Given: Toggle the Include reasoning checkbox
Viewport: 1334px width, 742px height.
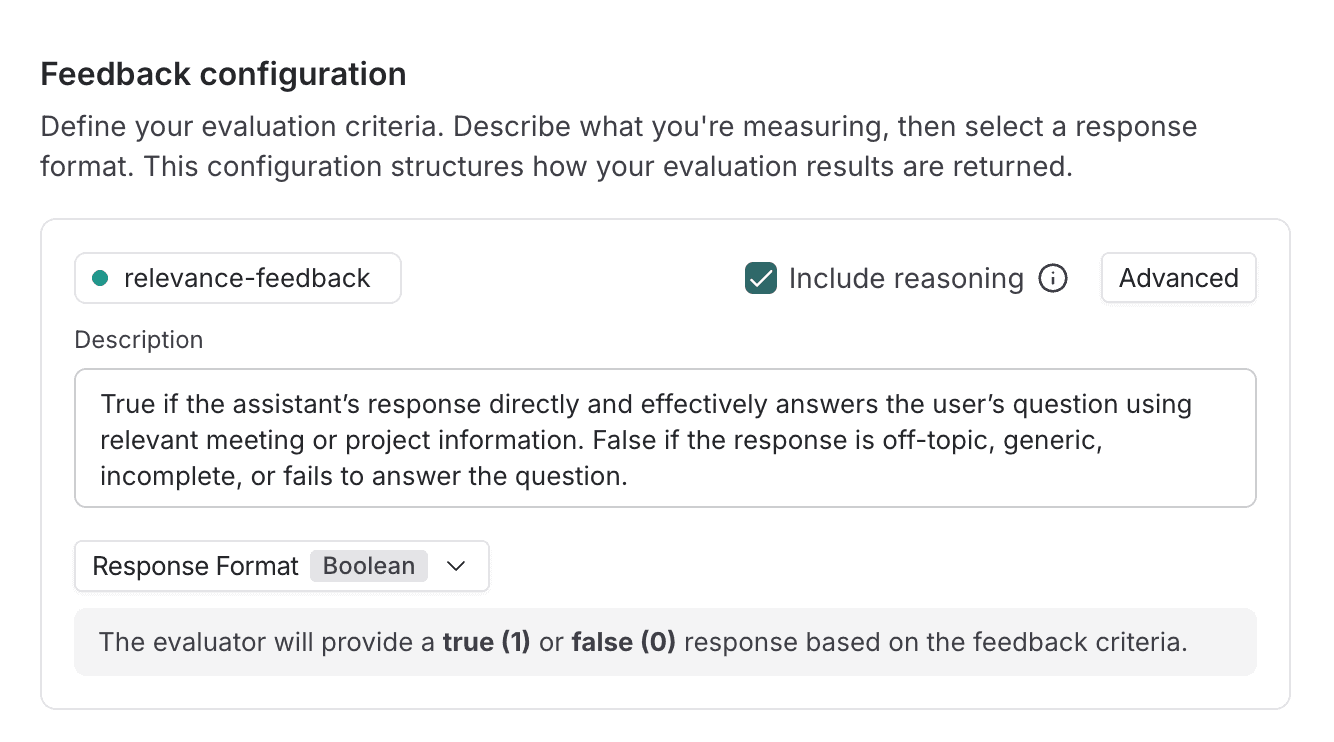Looking at the screenshot, I should (761, 279).
